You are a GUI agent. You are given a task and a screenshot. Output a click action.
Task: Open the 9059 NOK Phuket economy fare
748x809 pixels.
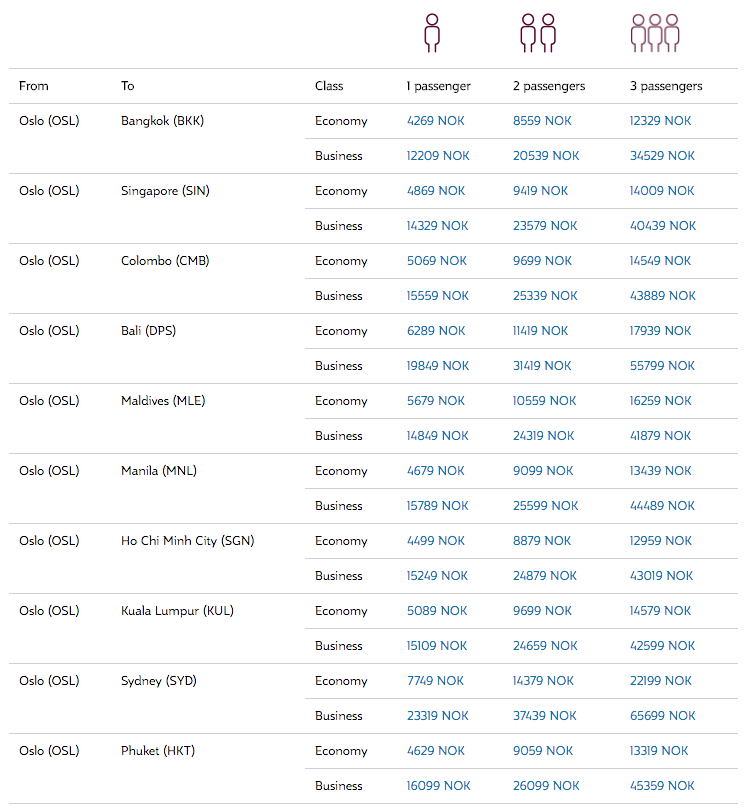543,751
